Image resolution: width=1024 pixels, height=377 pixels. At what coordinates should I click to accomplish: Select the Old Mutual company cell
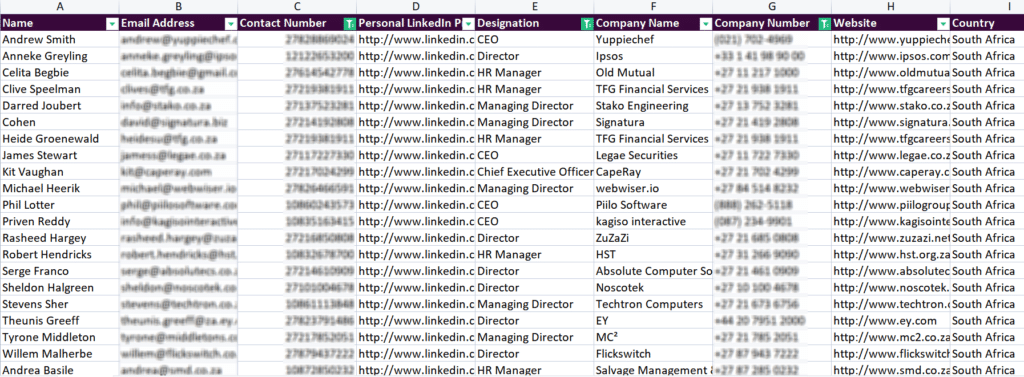click(654, 73)
